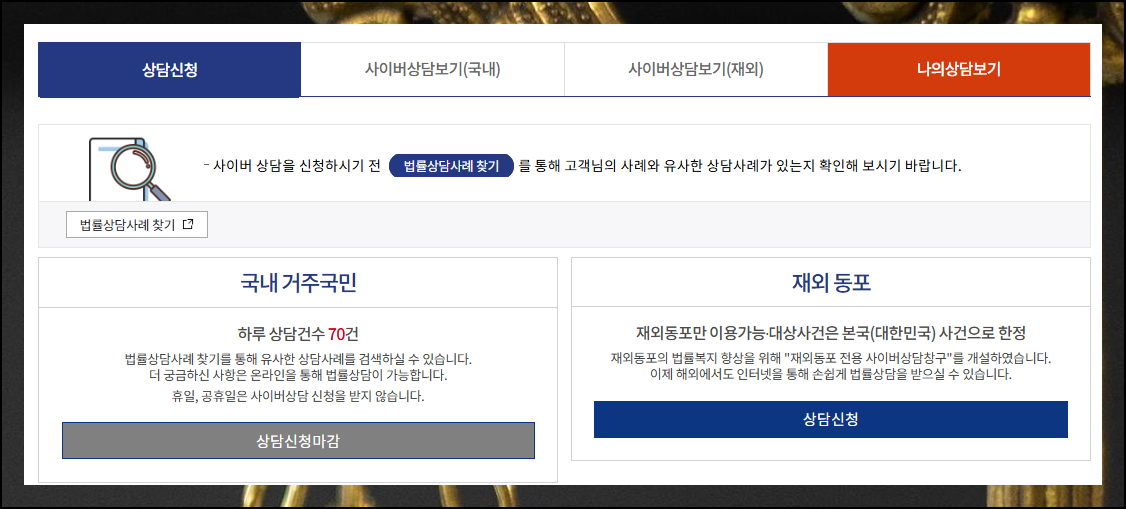This screenshot has width=1126, height=509.
Task: Click the external link icon beside 법률상담사례 찾기
Action: (x=188, y=224)
